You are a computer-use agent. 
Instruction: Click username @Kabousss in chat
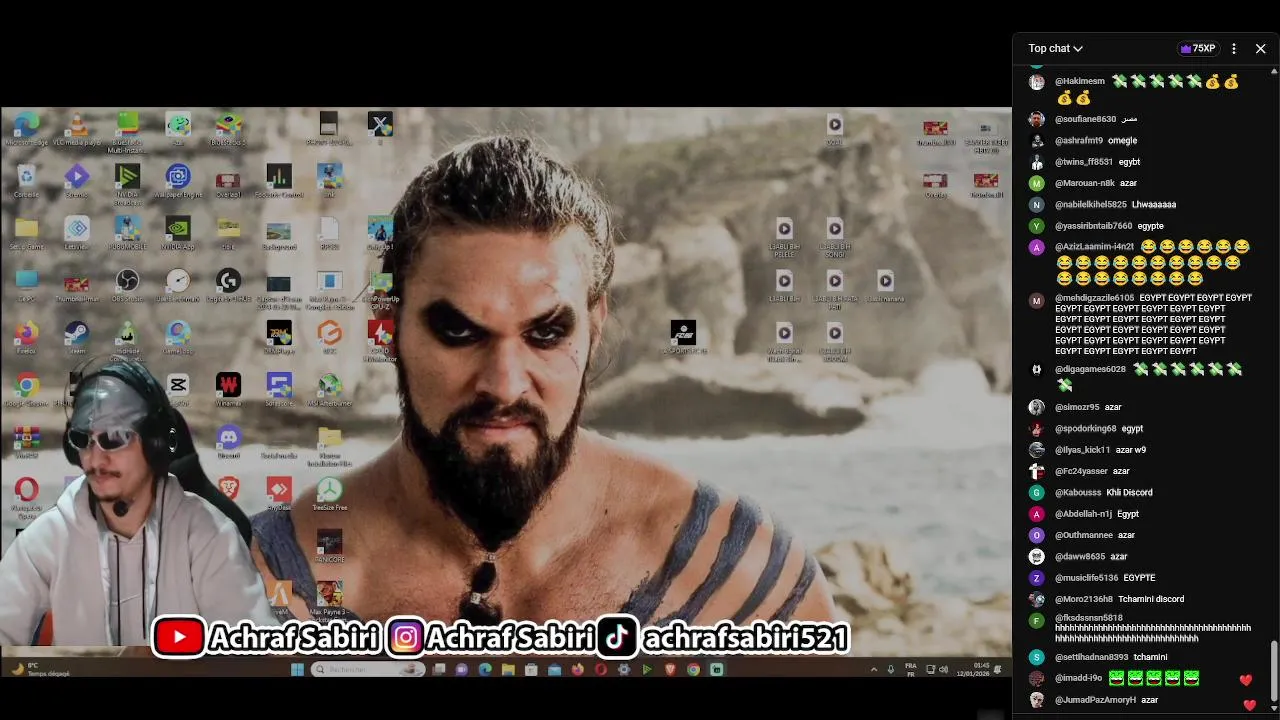pyautogui.click(x=1078, y=493)
